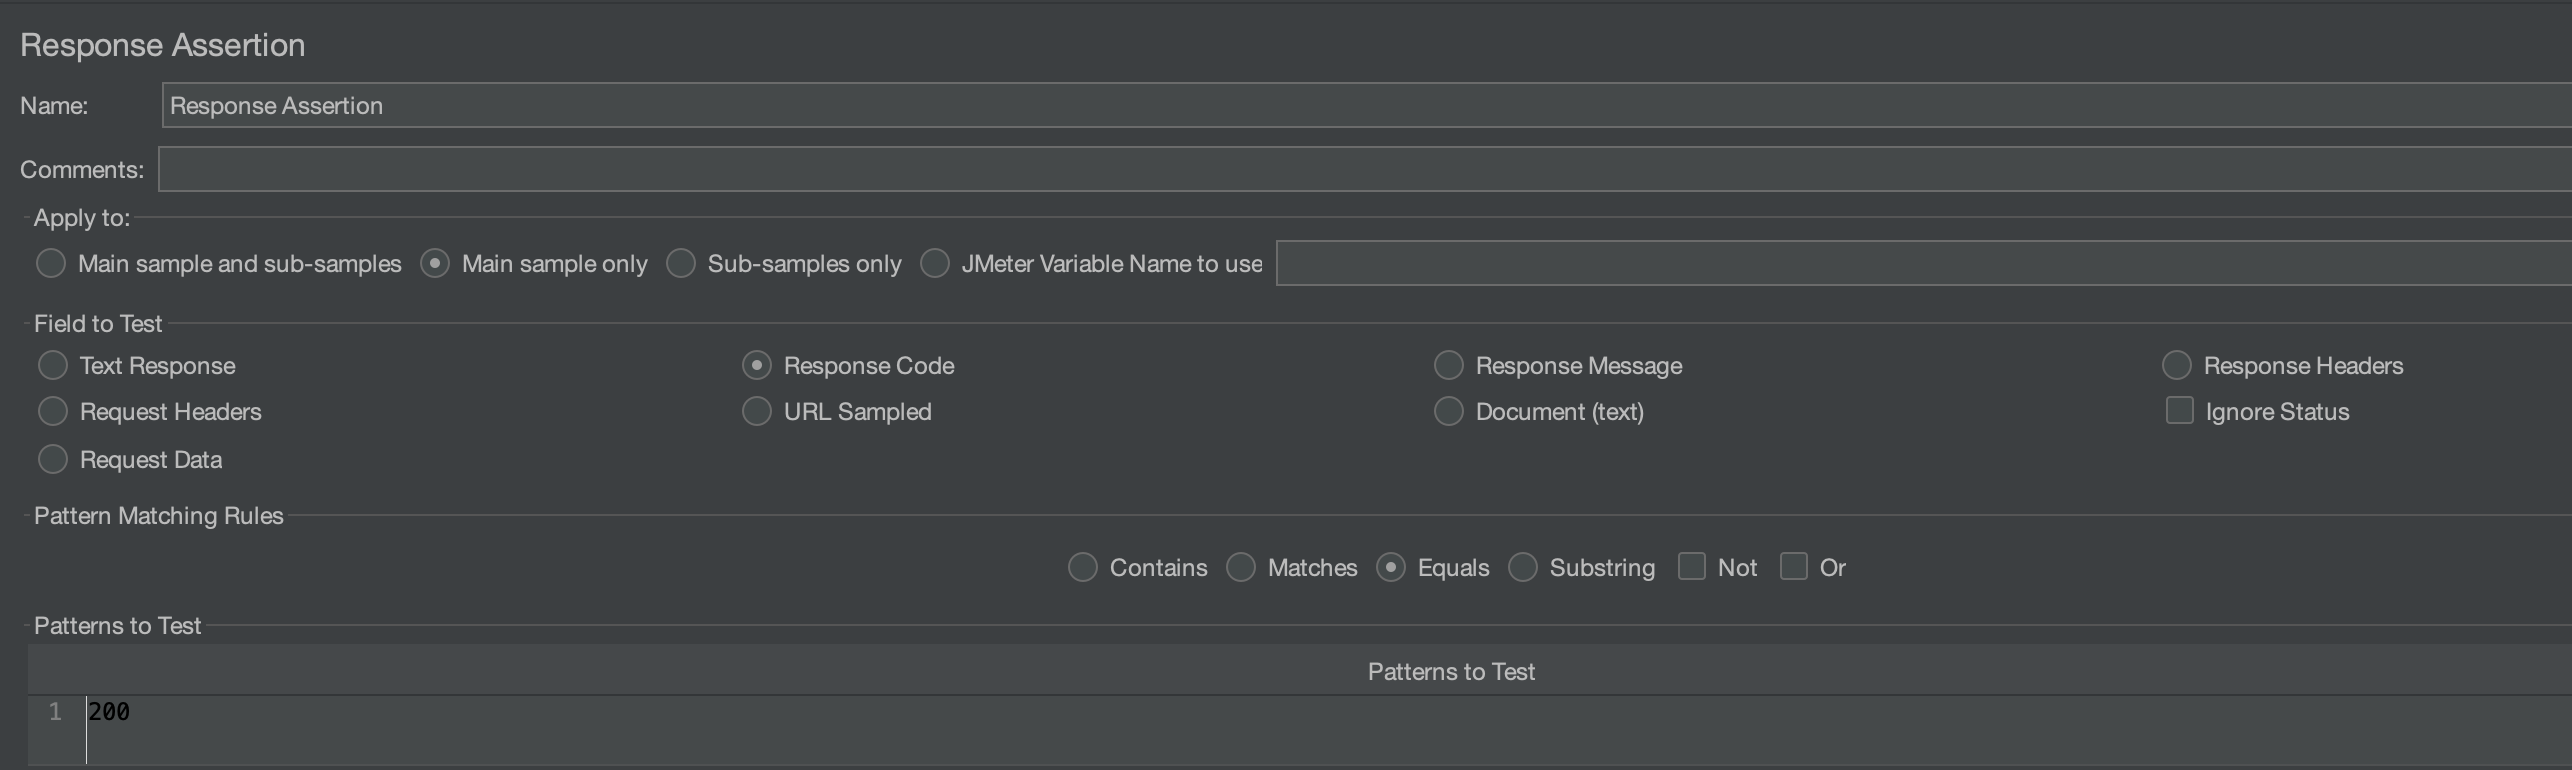Image resolution: width=2572 pixels, height=770 pixels.
Task: Select Response Message field option
Action: point(1449,366)
